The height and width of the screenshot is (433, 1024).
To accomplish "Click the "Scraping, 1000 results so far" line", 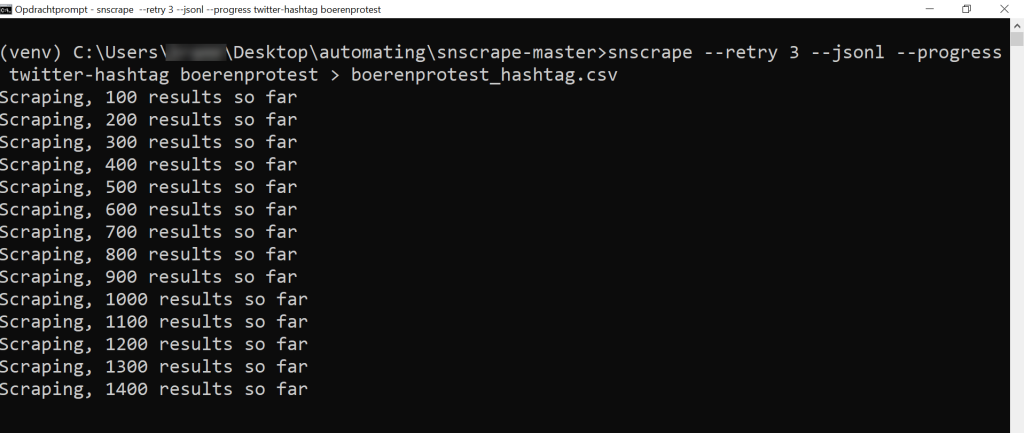I will click(153, 299).
